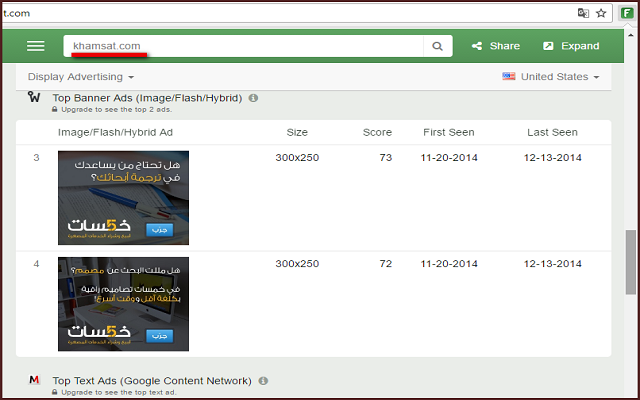The image size is (640, 400).
Task: Sort by the Last Seen column header
Action: tap(552, 132)
